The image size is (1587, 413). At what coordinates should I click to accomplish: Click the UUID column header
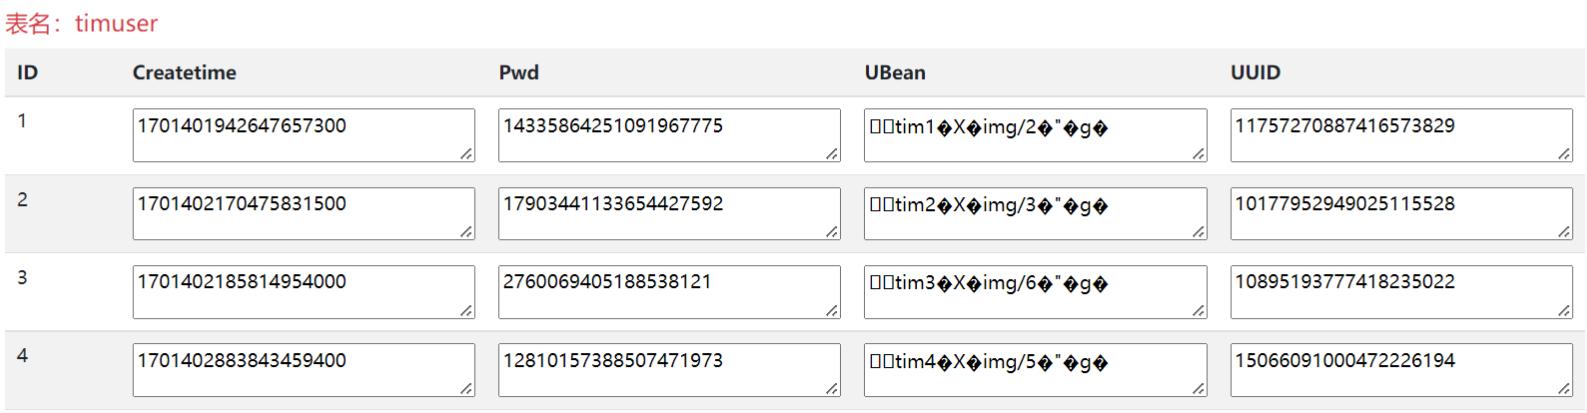(1255, 73)
